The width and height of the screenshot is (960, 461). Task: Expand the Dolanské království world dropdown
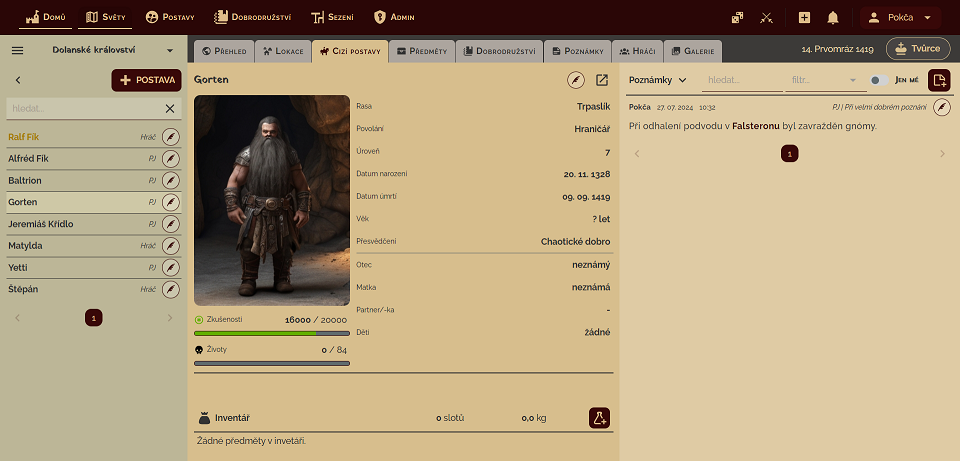(170, 50)
